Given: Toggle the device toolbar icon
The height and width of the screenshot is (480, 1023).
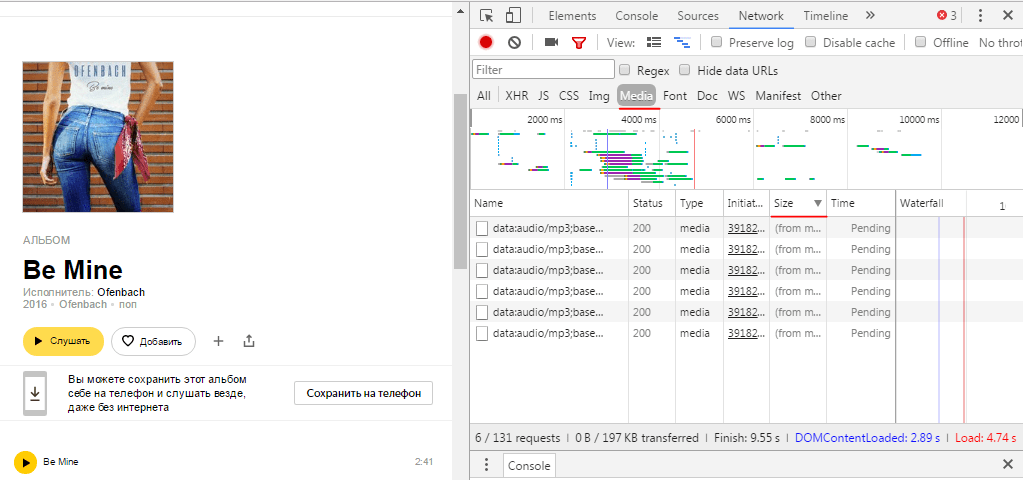Looking at the screenshot, I should point(513,16).
